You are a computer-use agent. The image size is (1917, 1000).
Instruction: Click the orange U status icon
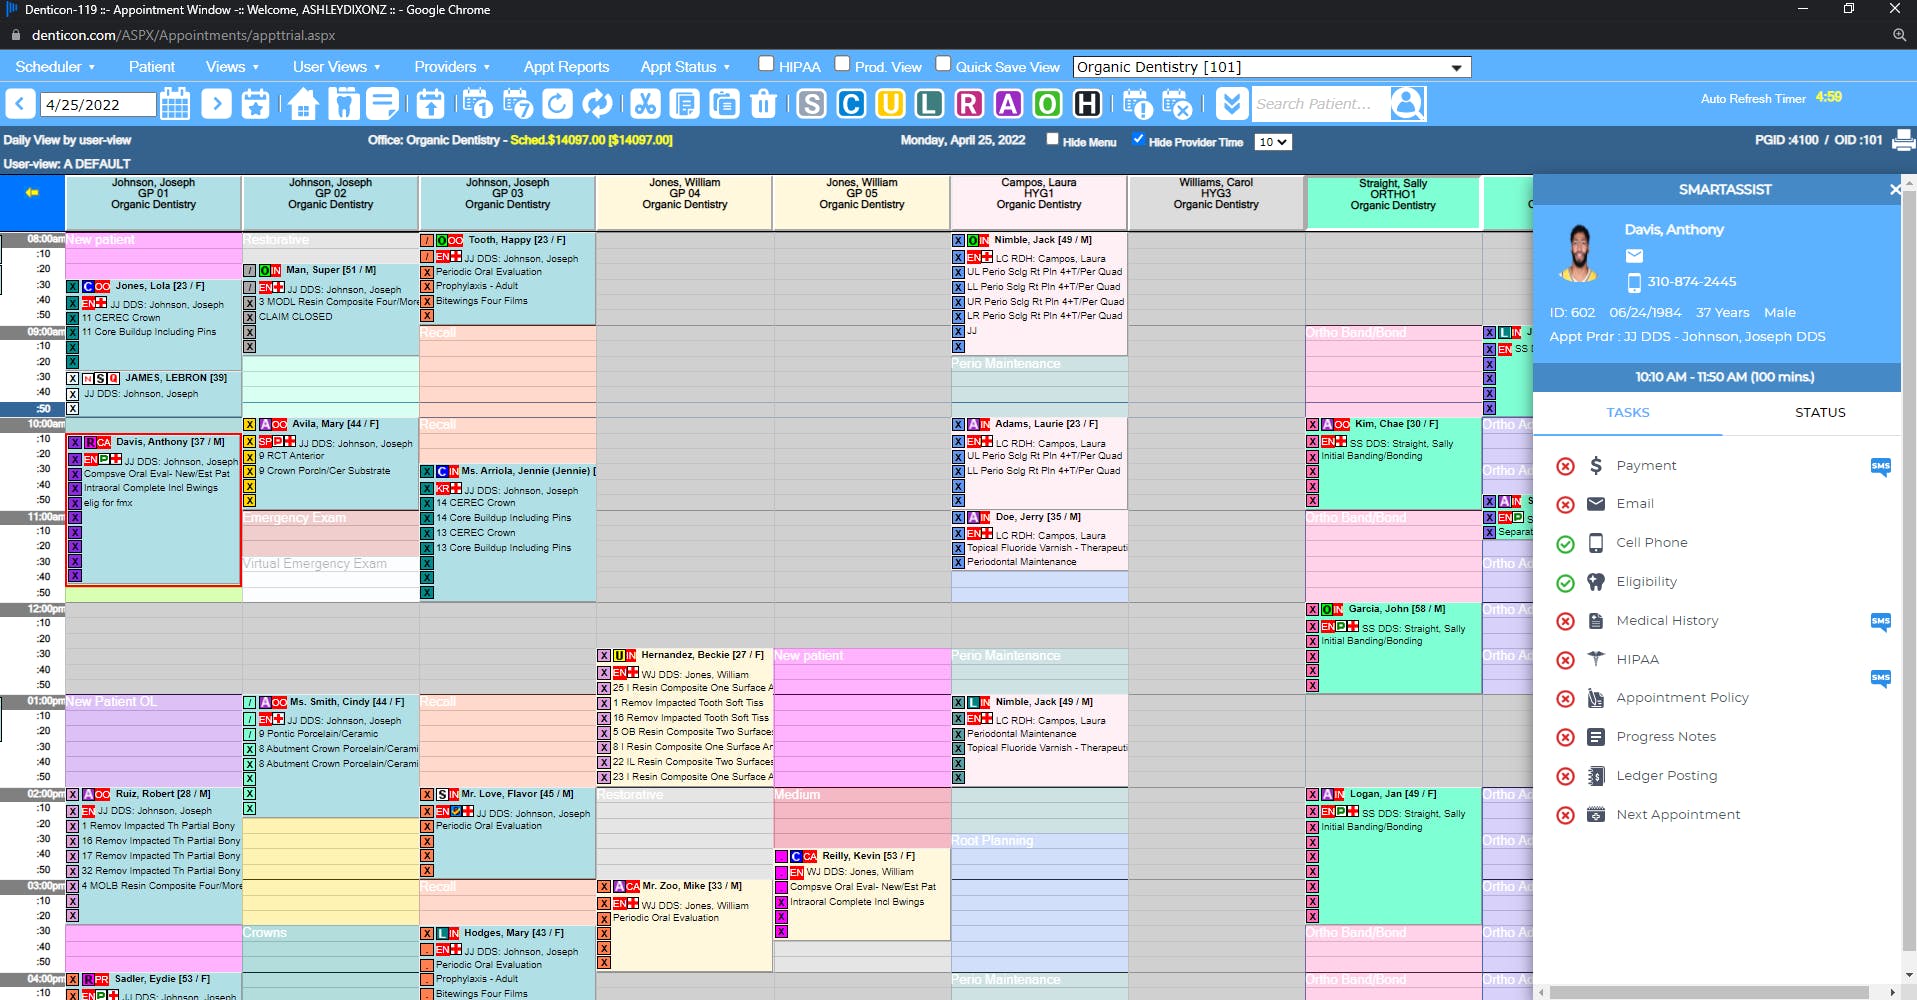(890, 104)
